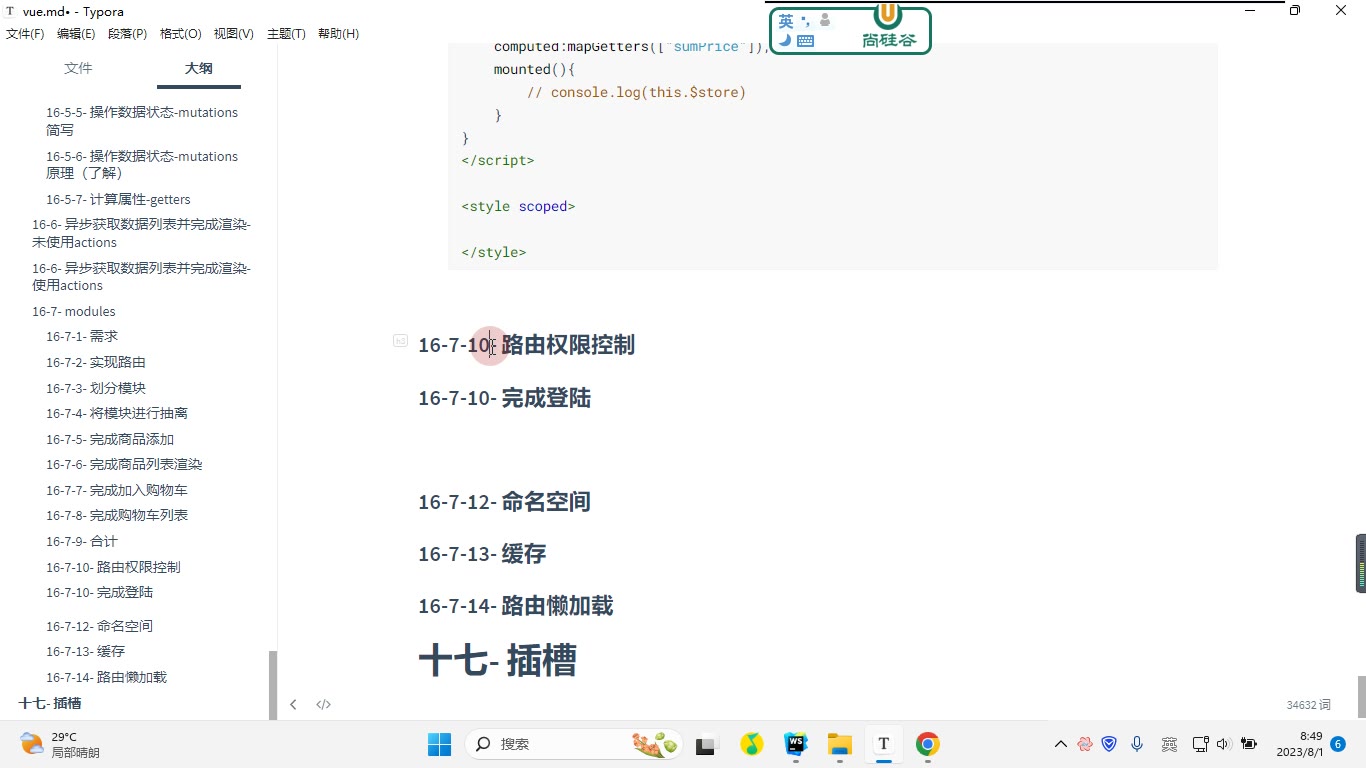Screen dimensions: 1366x768
Task: Open File Explorer from the taskbar
Action: coord(839,744)
